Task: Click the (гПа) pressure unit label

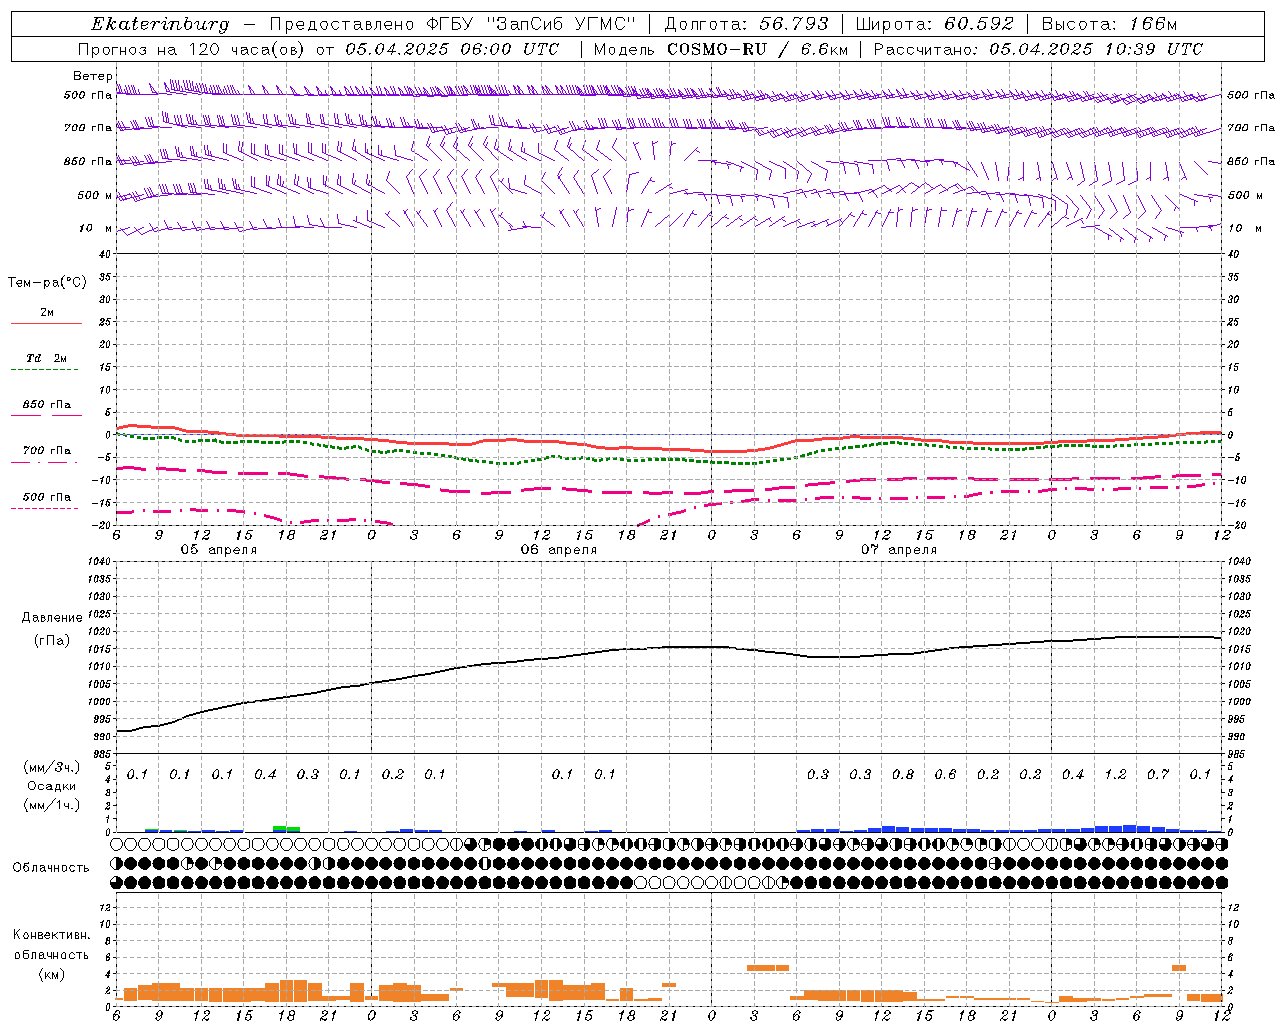Action: (51, 640)
